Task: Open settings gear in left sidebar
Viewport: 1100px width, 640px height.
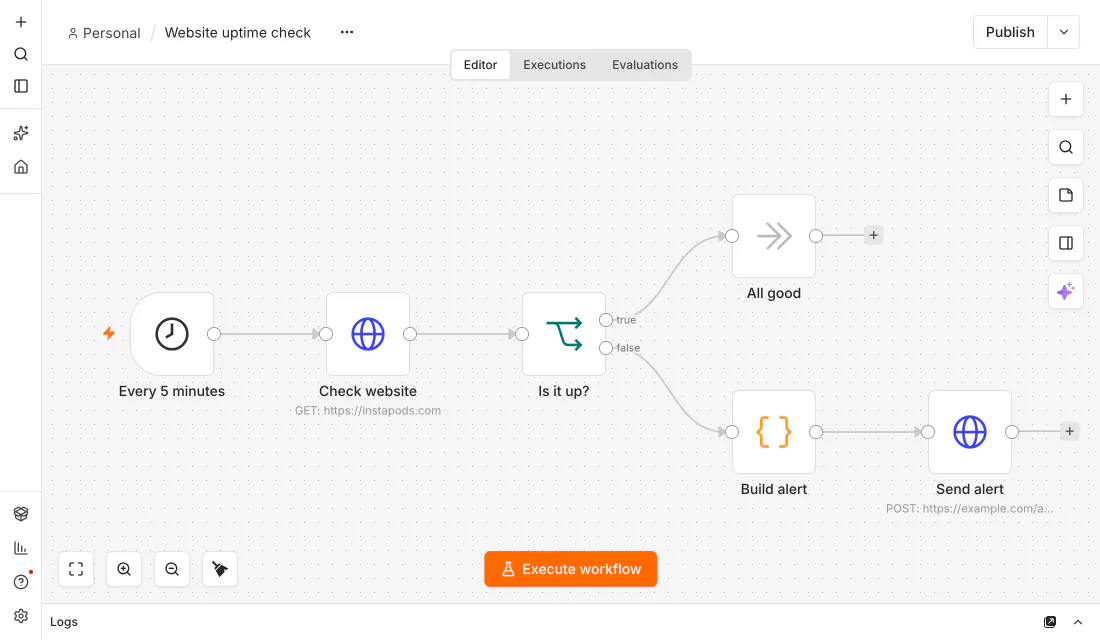Action: pyautogui.click(x=21, y=615)
